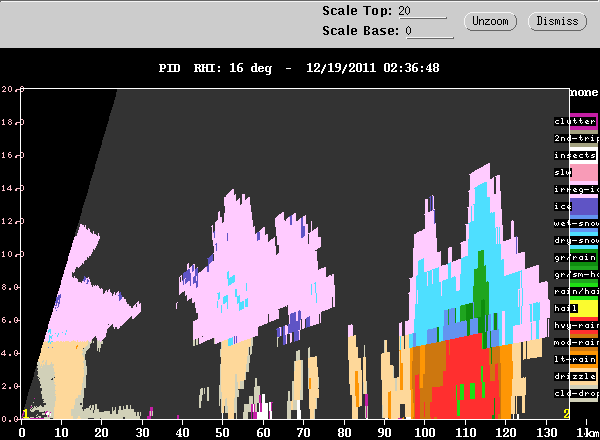Click the hvy-rain legend label
This screenshot has width=600, height=440.
pyautogui.click(x=576, y=326)
